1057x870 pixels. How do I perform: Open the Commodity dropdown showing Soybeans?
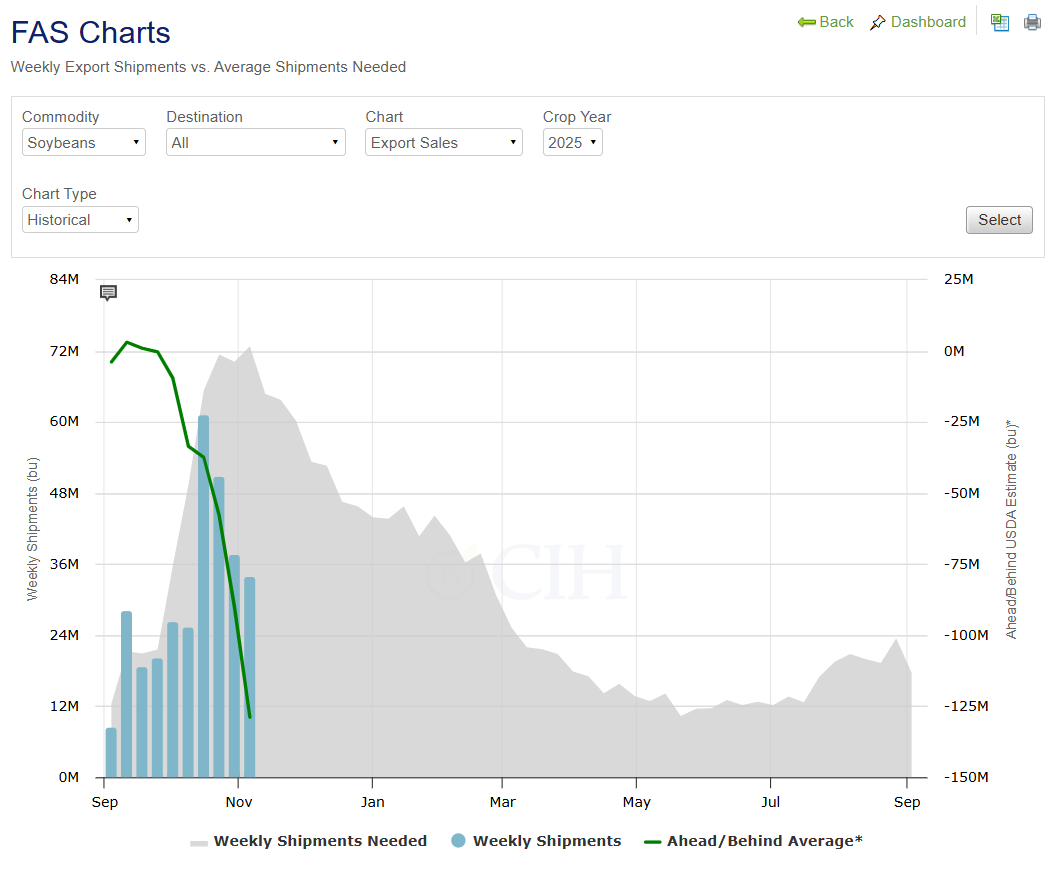click(84, 143)
